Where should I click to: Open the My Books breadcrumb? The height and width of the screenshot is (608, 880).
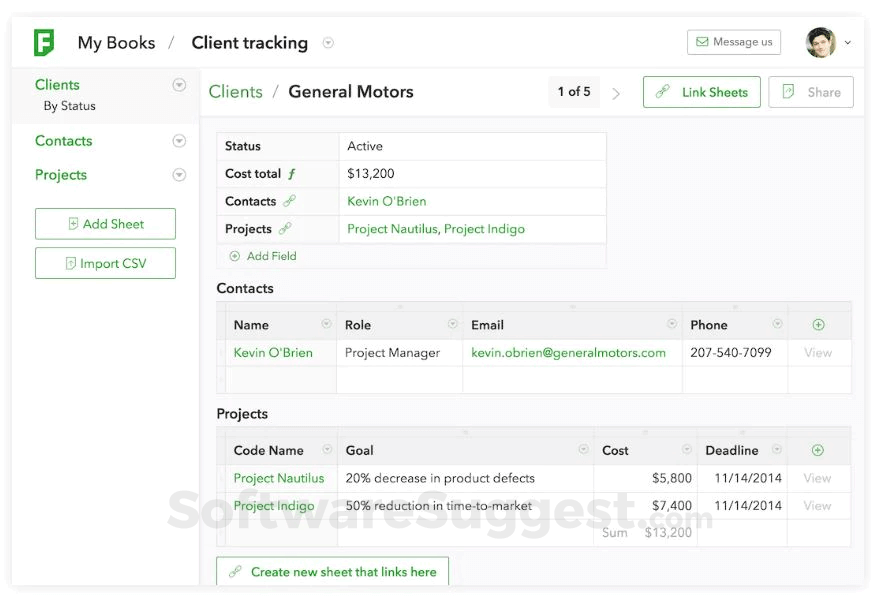click(116, 42)
